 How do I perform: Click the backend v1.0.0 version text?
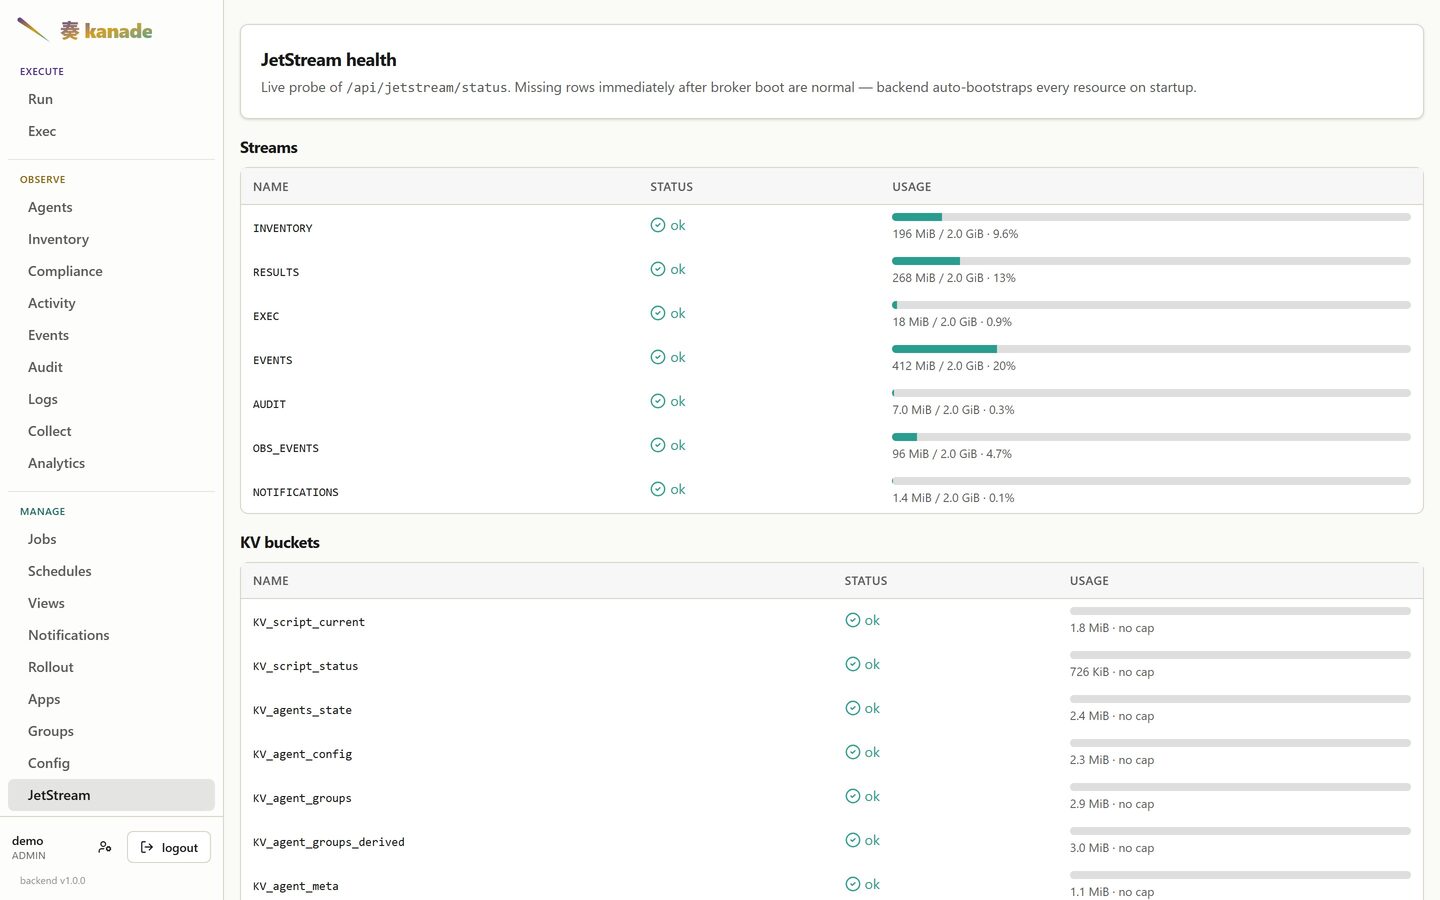53,881
